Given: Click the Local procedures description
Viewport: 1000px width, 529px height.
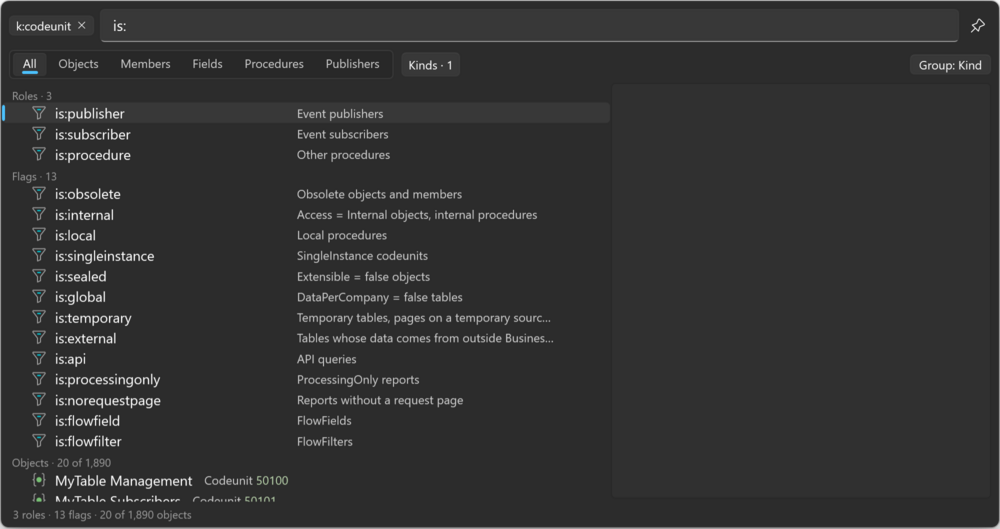Looking at the screenshot, I should [x=342, y=235].
